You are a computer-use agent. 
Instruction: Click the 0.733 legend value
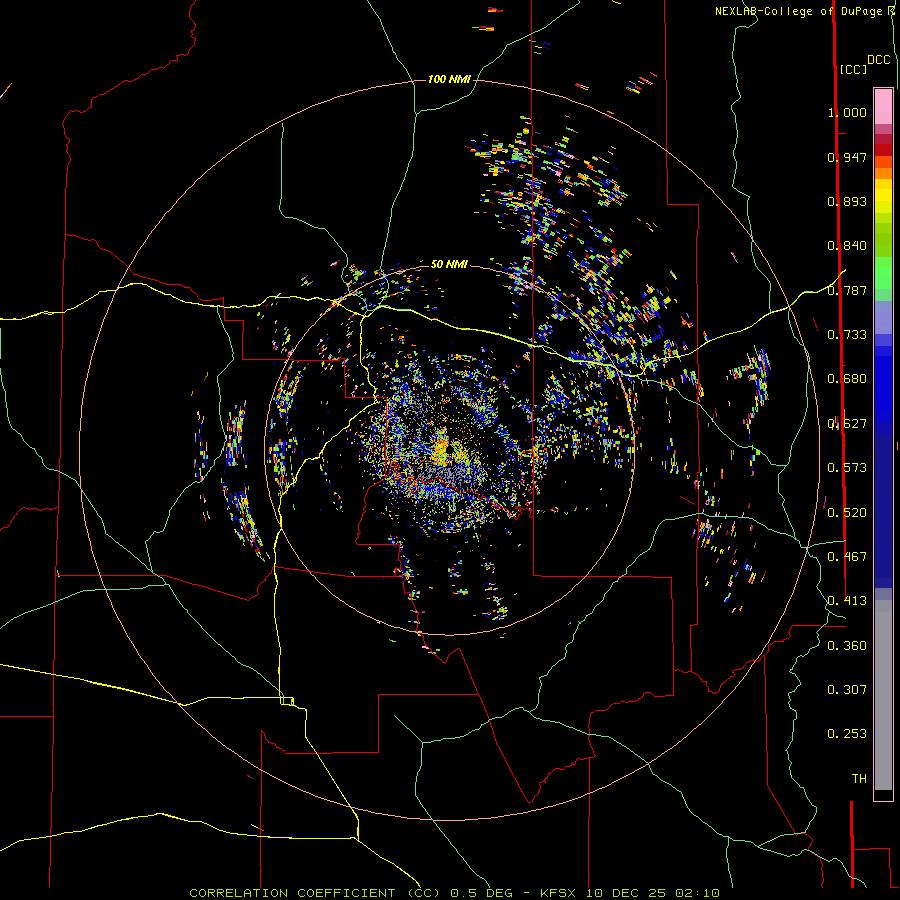tap(847, 335)
